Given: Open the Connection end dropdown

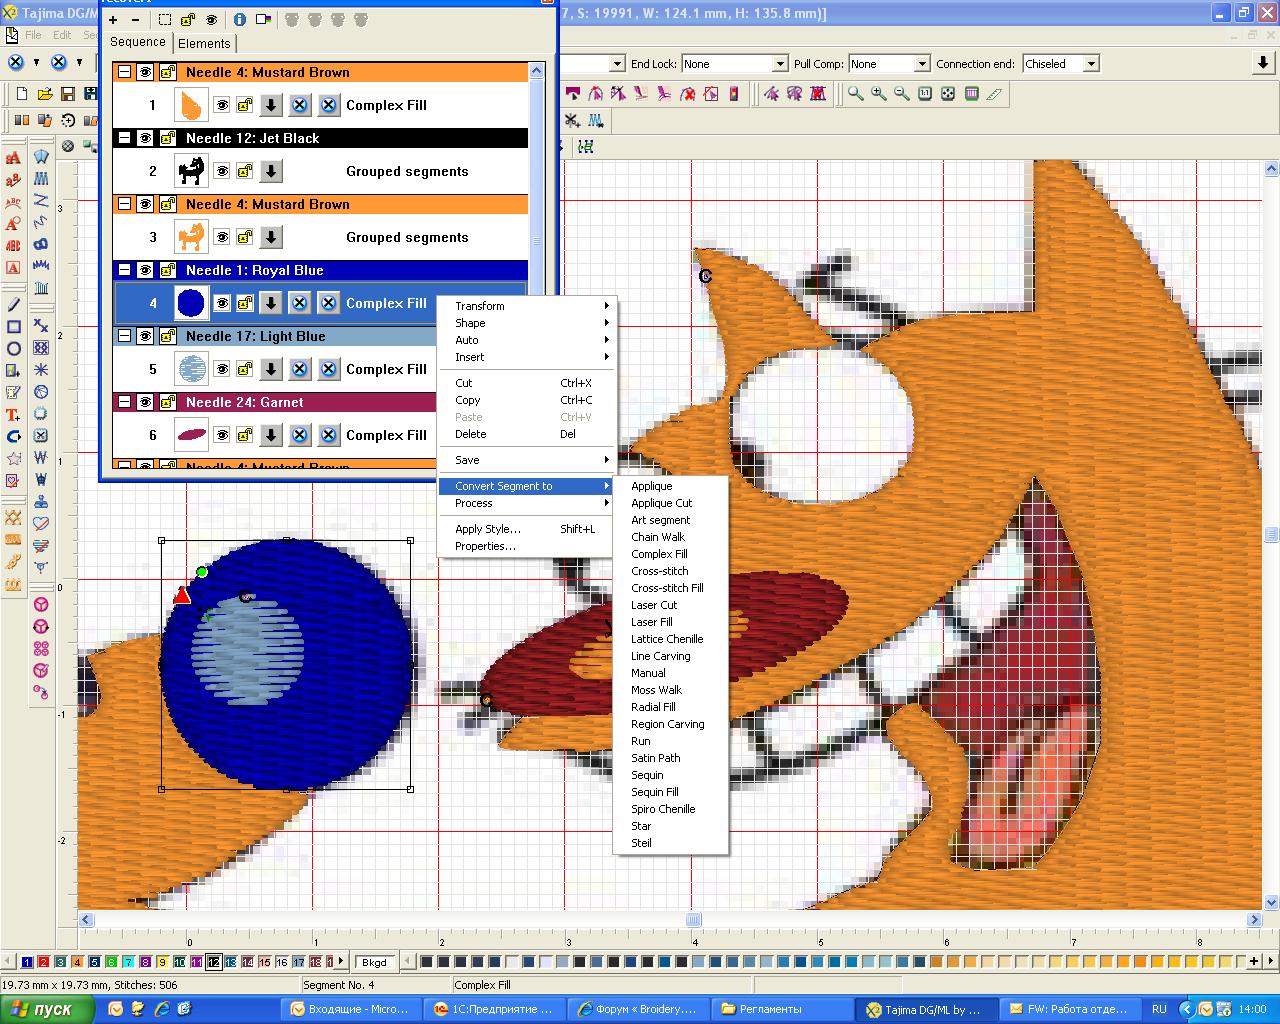Looking at the screenshot, I should click(x=1091, y=64).
